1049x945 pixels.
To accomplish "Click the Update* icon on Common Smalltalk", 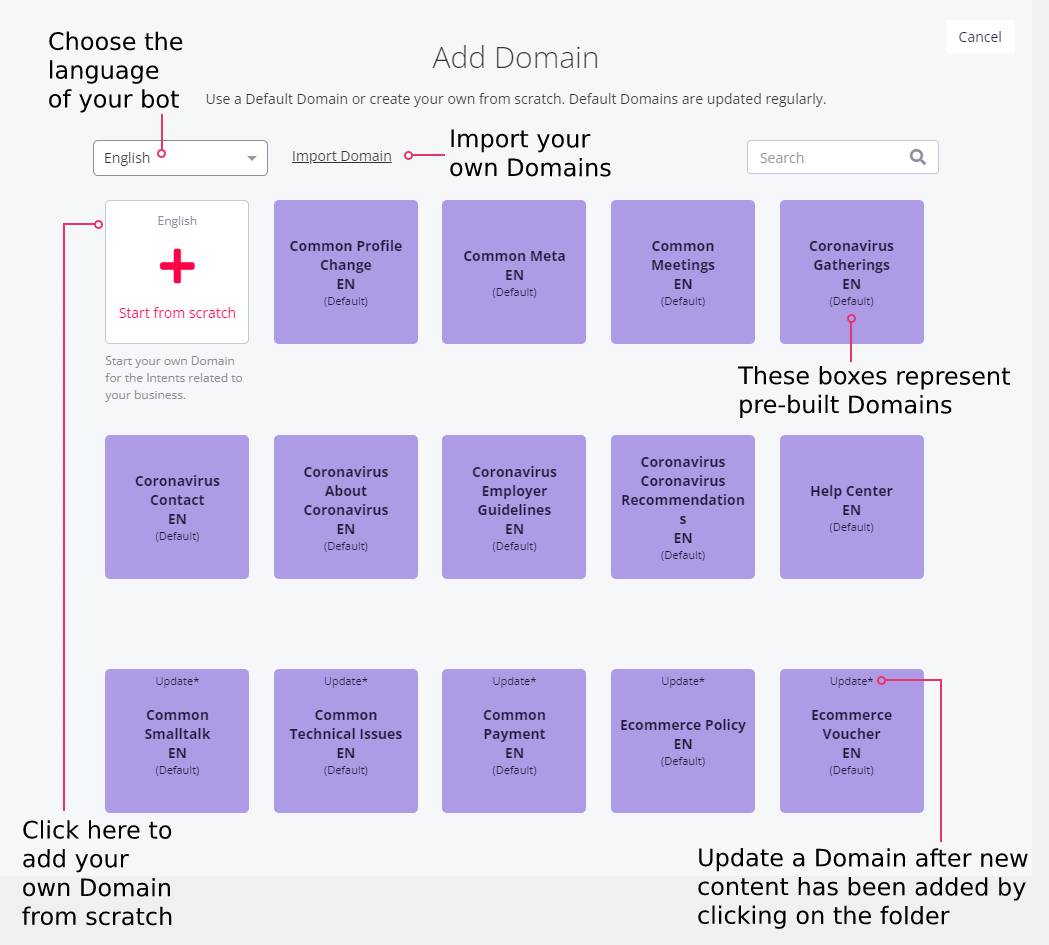I will pos(176,681).
